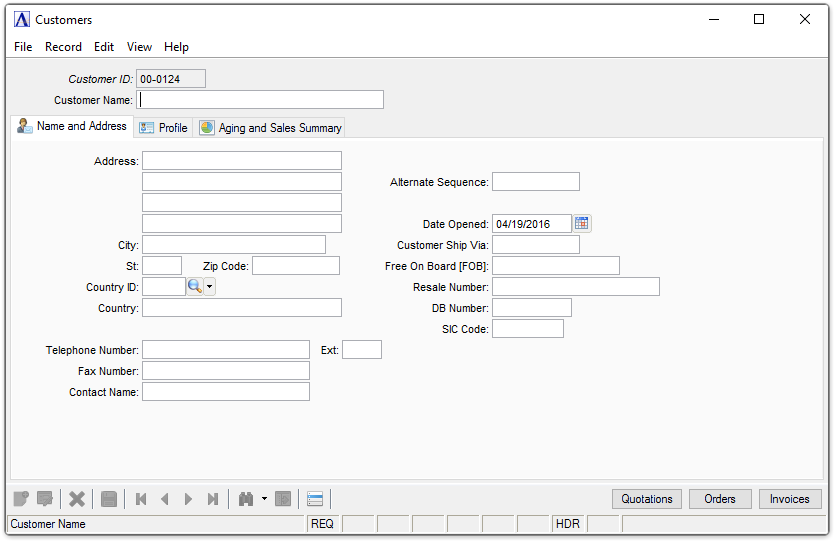Click the save record disk icon

109,499
